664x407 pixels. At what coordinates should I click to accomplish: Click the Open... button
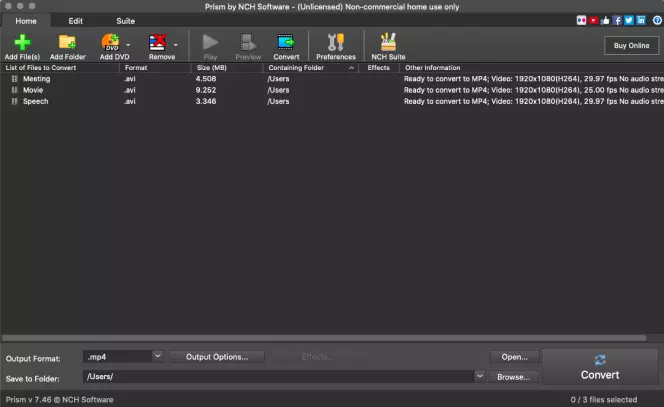tap(515, 357)
